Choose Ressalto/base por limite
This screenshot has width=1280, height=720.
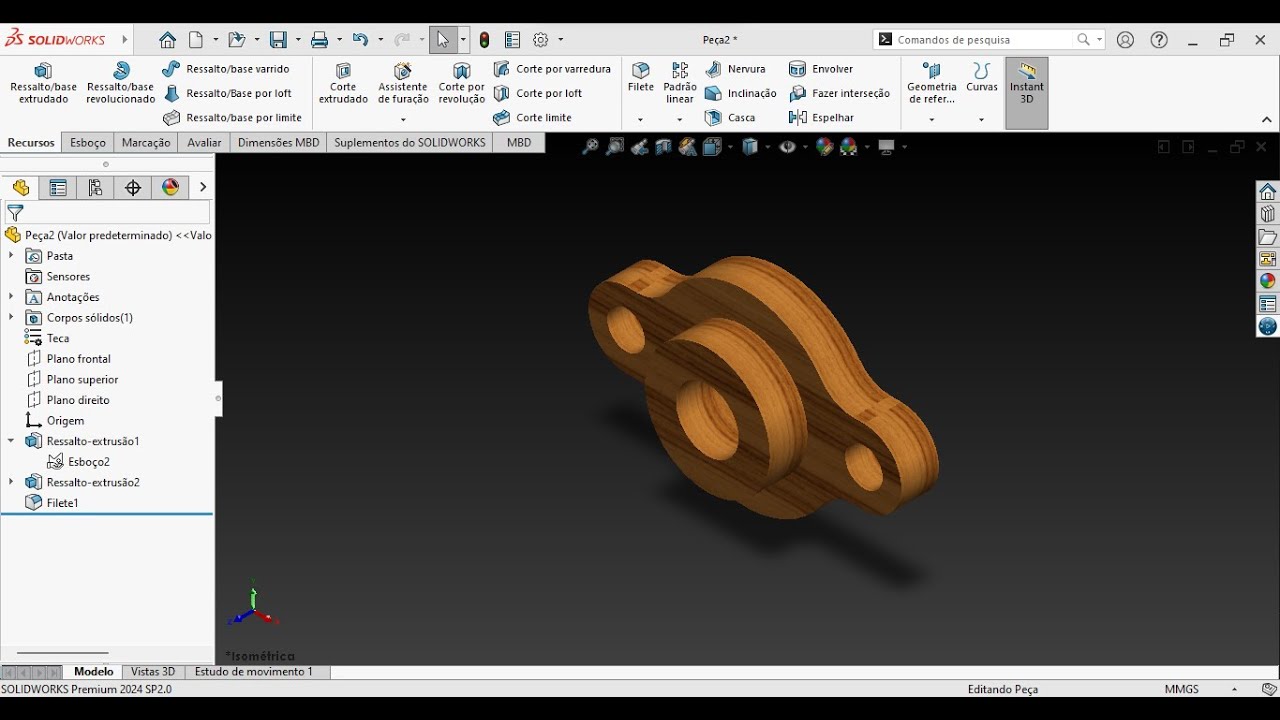point(232,118)
